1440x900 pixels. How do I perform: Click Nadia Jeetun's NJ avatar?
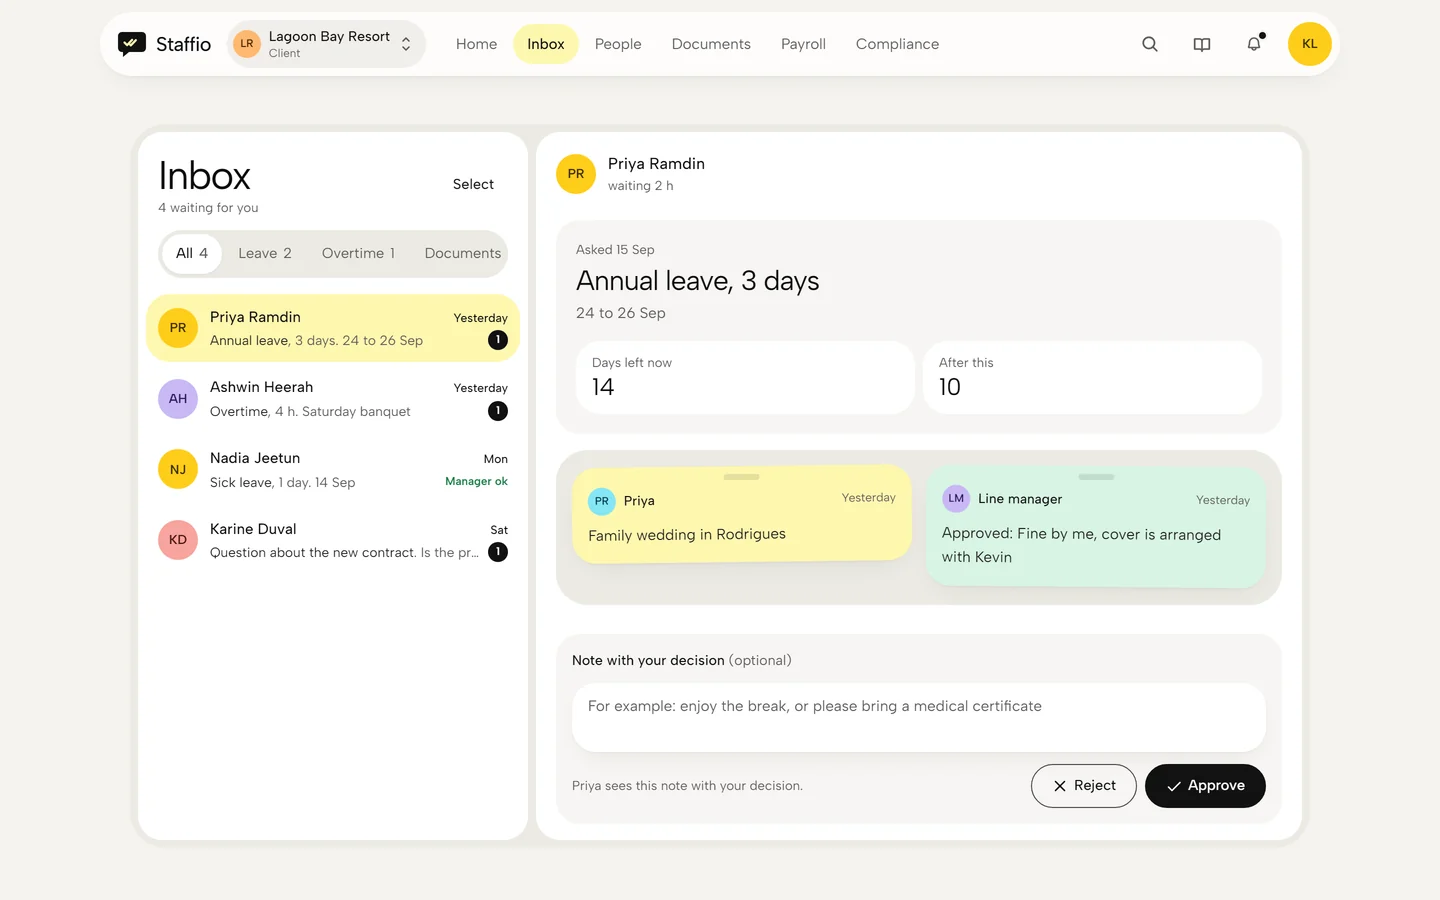pos(178,470)
